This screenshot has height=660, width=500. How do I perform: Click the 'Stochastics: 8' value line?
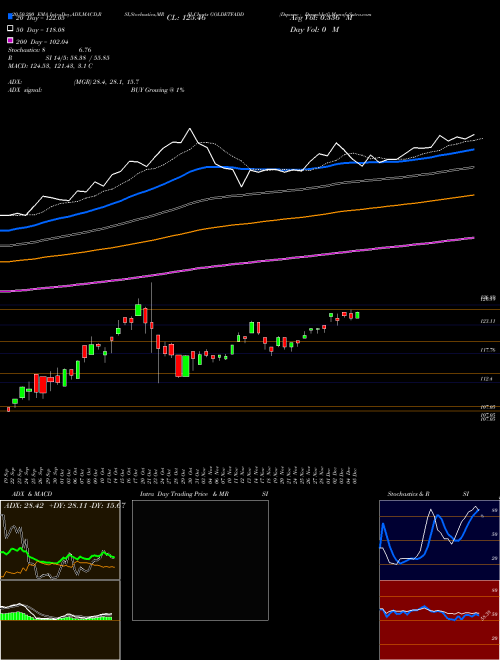(49, 50)
